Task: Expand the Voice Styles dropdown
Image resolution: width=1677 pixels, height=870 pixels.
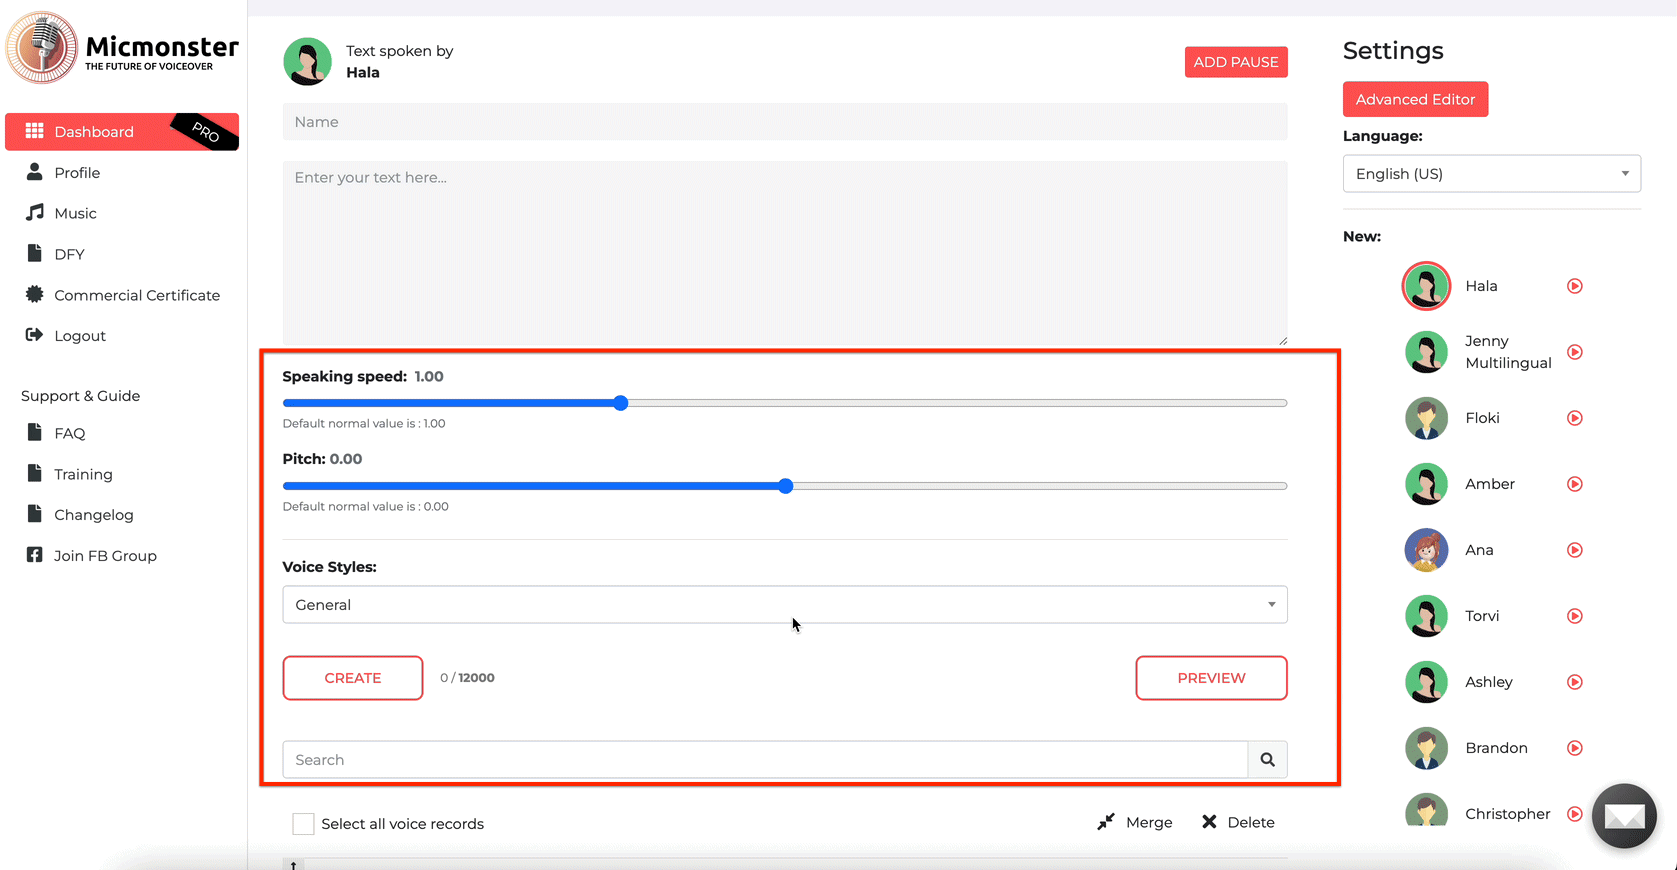Action: pyautogui.click(x=784, y=605)
